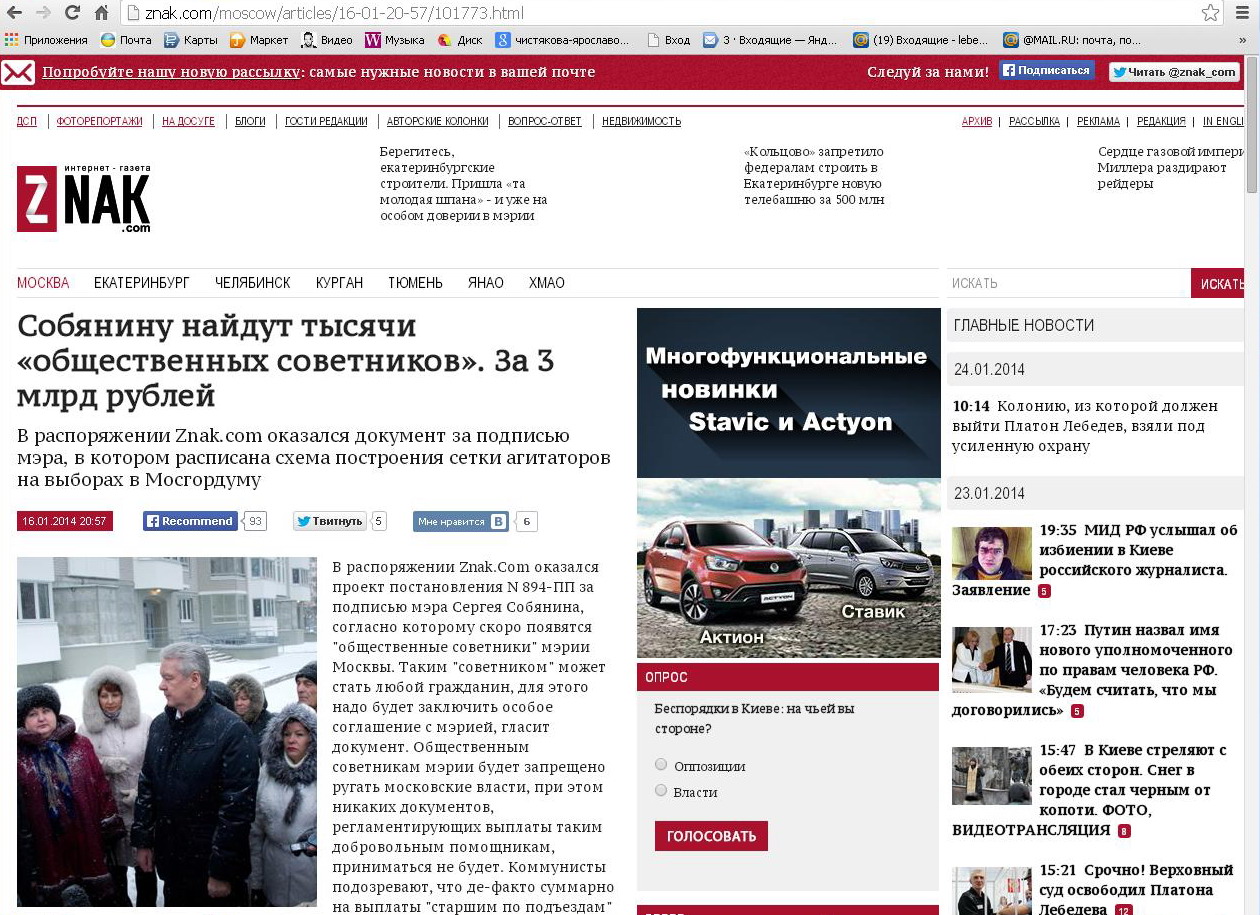Click the Facebook Recommend button

[x=190, y=521]
